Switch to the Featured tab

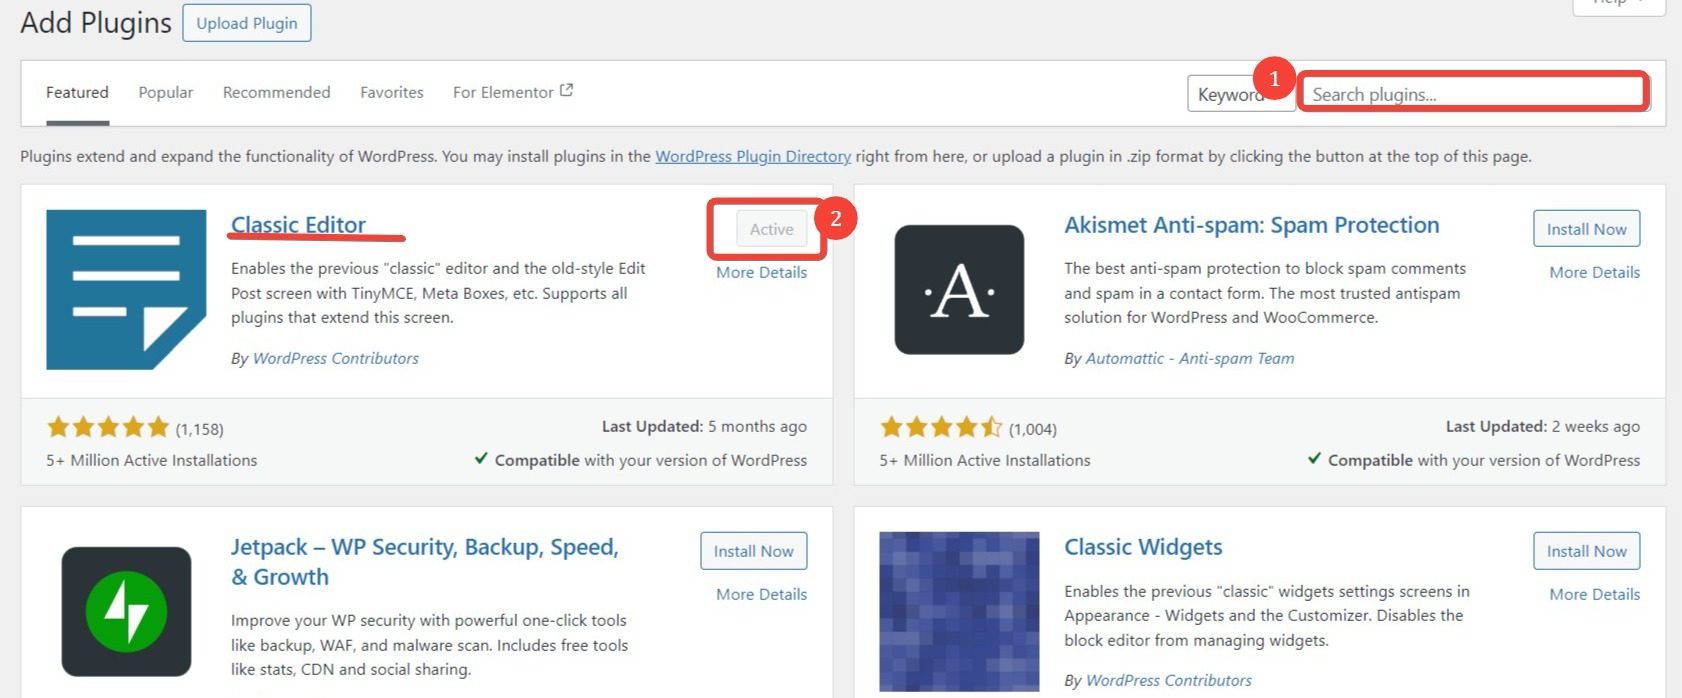pyautogui.click(x=77, y=92)
